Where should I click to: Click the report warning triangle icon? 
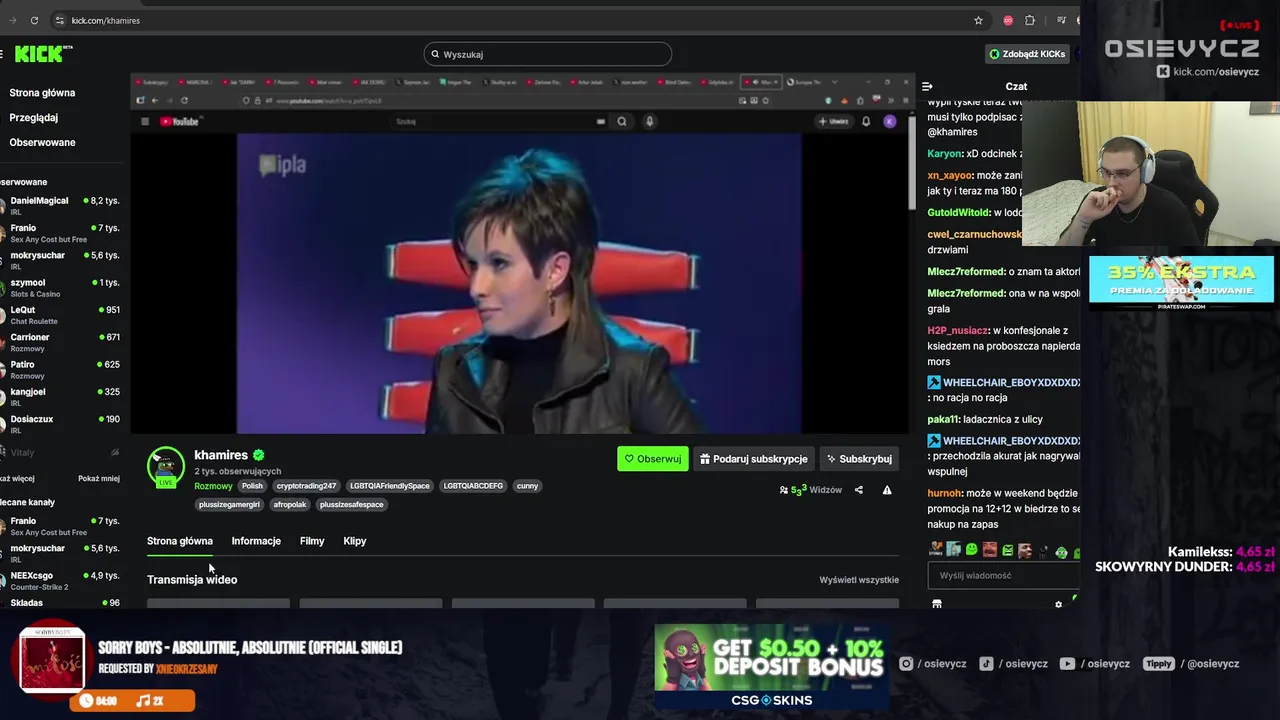point(887,490)
